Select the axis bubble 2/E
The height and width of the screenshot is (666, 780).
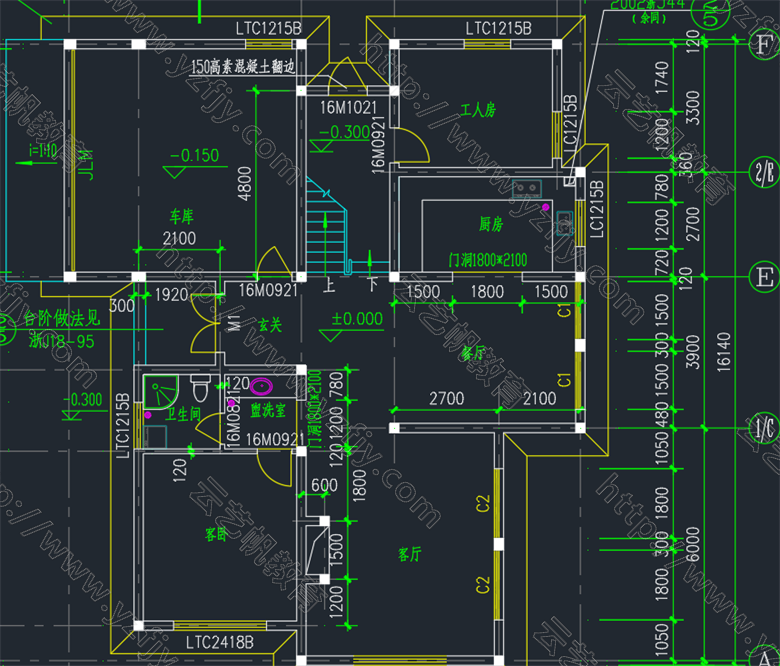[764, 173]
